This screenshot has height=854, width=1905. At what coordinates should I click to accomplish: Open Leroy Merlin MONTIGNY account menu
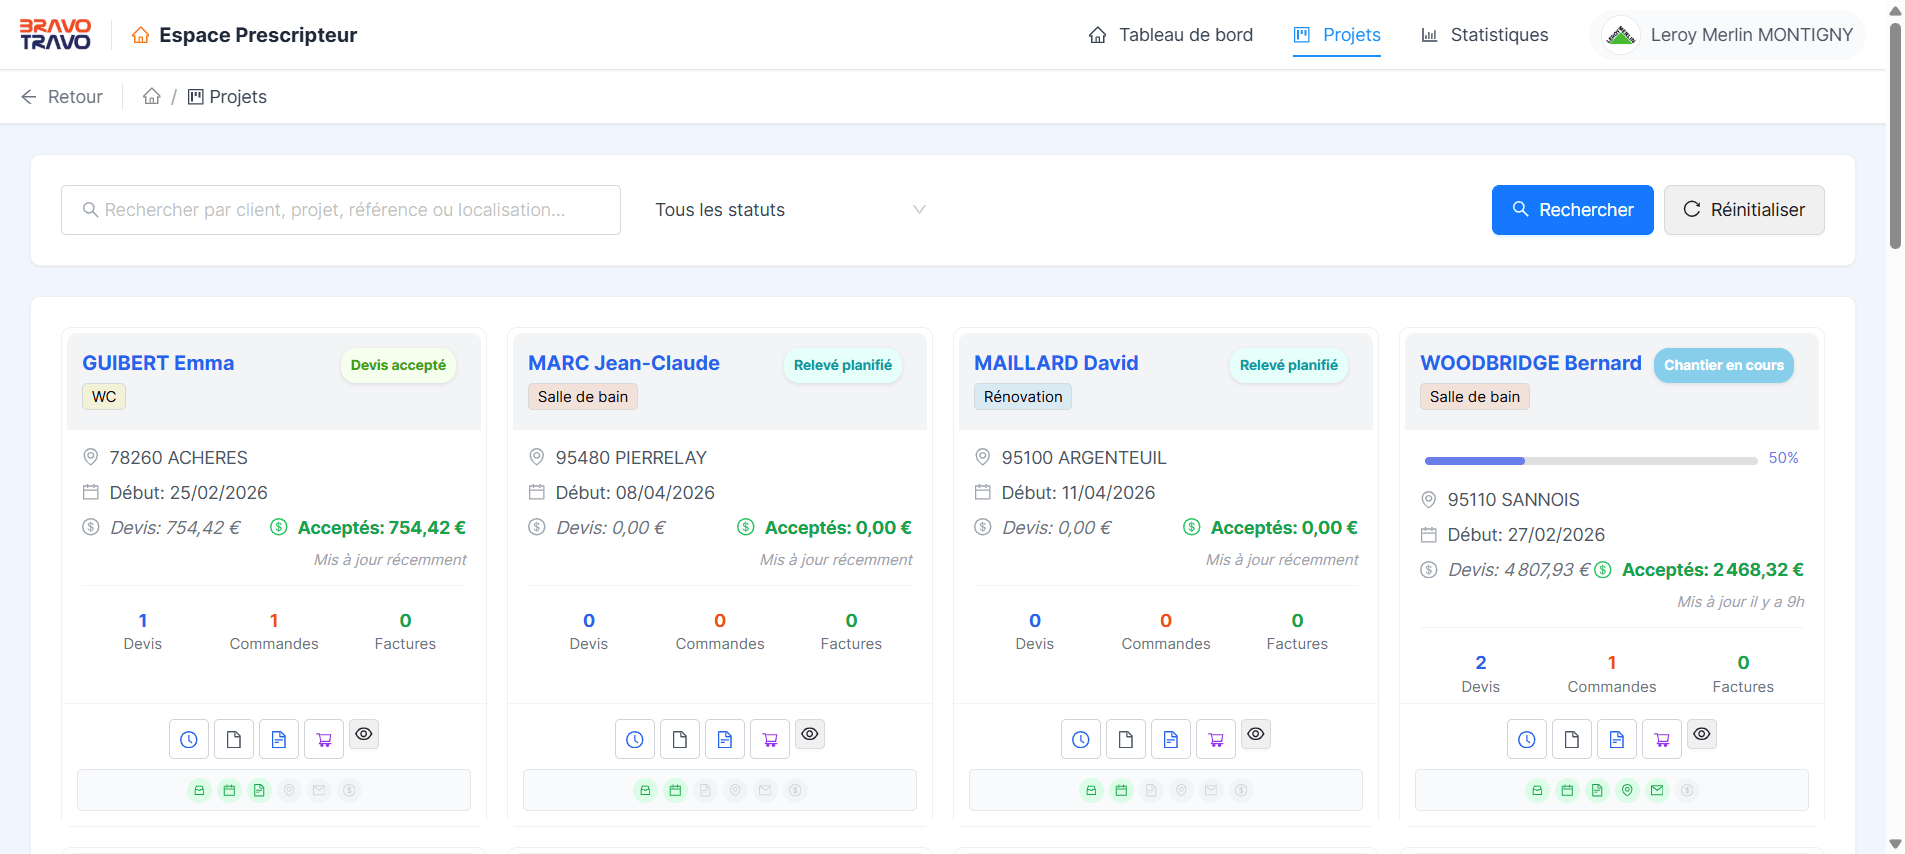coord(1728,35)
